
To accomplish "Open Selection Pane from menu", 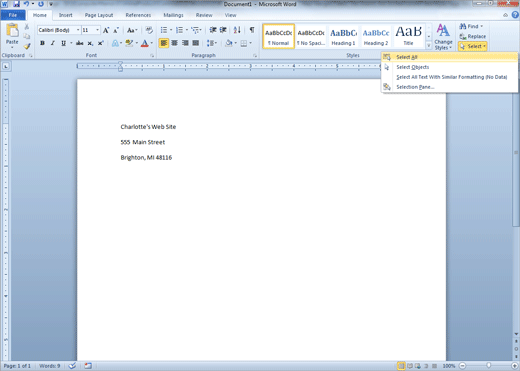I will (x=450, y=87).
